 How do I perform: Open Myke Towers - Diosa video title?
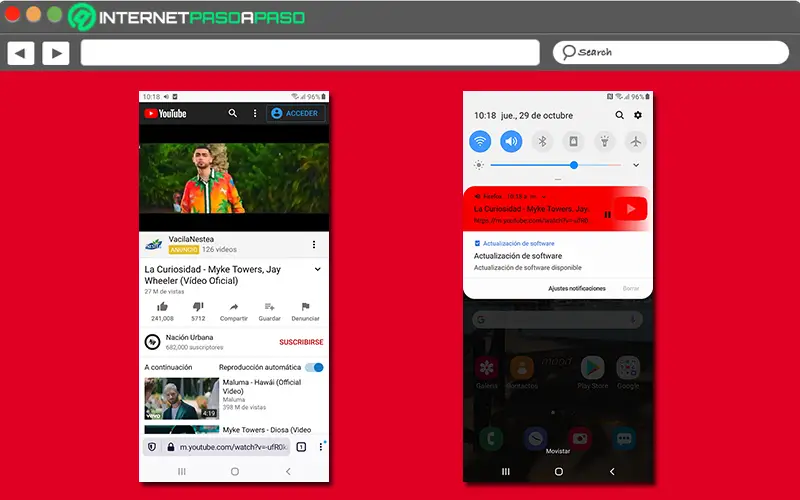[267, 430]
